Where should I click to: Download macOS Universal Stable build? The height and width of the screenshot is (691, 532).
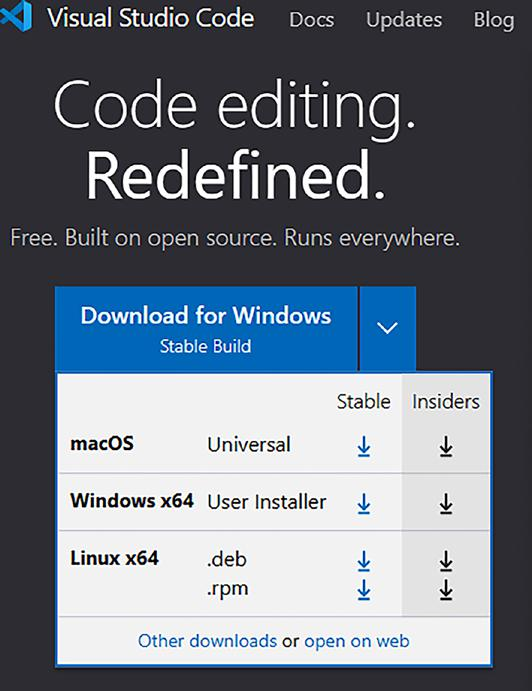click(x=364, y=446)
